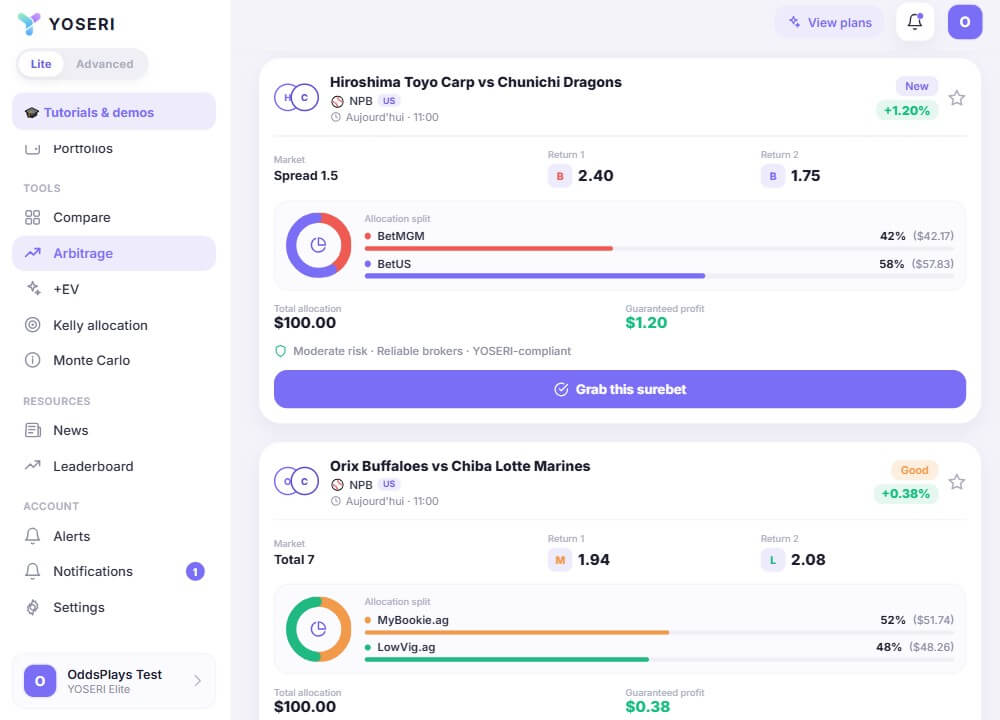Image resolution: width=1000 pixels, height=720 pixels.
Task: Click the Notifications count badge
Action: (x=195, y=571)
